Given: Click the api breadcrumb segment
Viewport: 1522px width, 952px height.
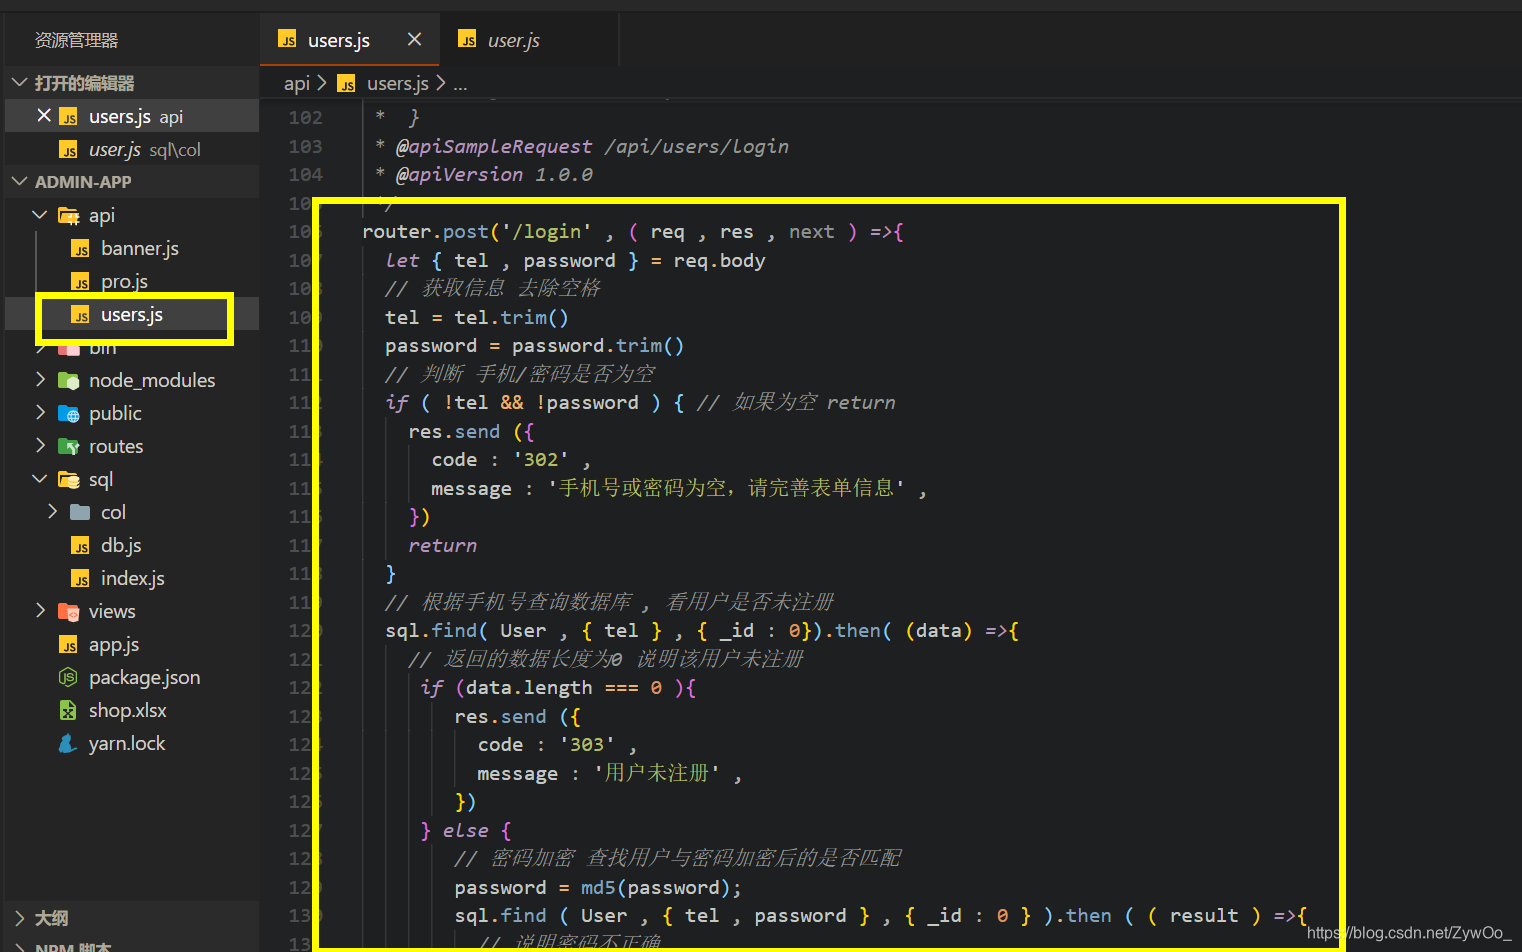Looking at the screenshot, I should (296, 83).
